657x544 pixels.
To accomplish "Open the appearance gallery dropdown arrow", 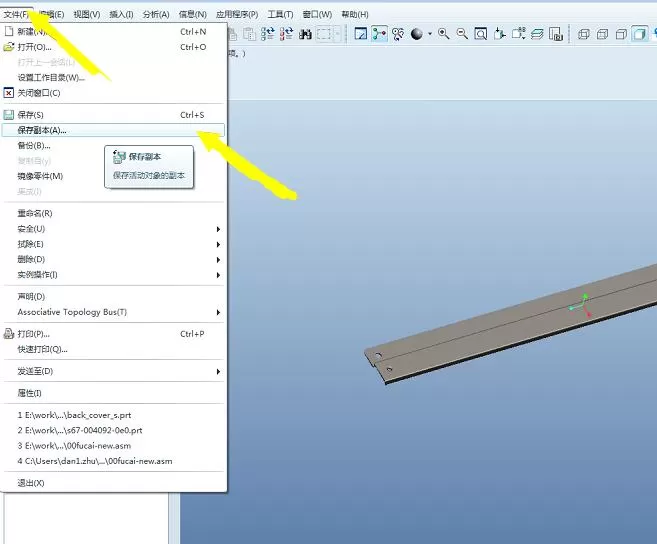I will point(430,34).
